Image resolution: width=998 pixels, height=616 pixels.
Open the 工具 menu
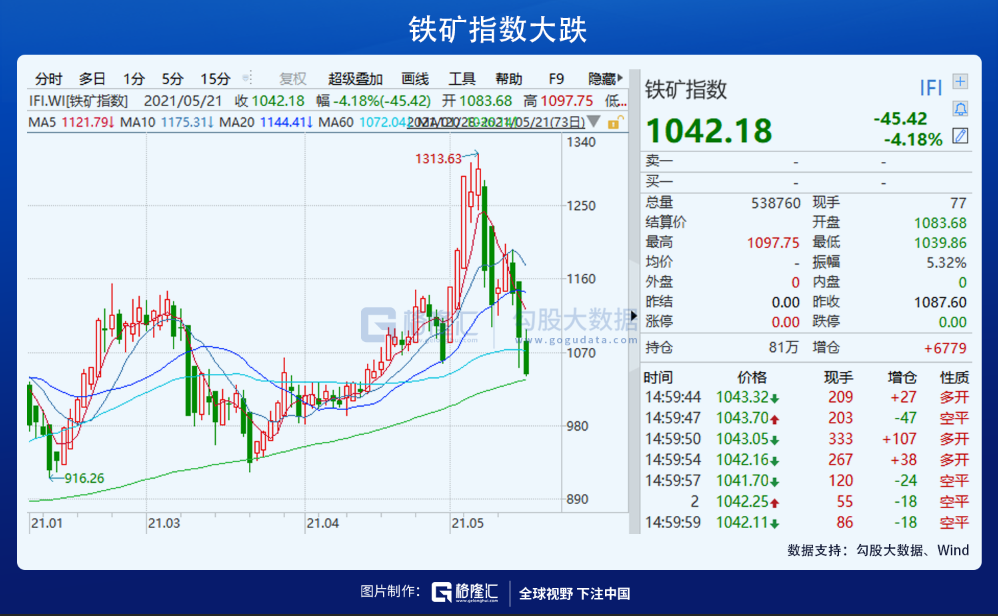[462, 79]
